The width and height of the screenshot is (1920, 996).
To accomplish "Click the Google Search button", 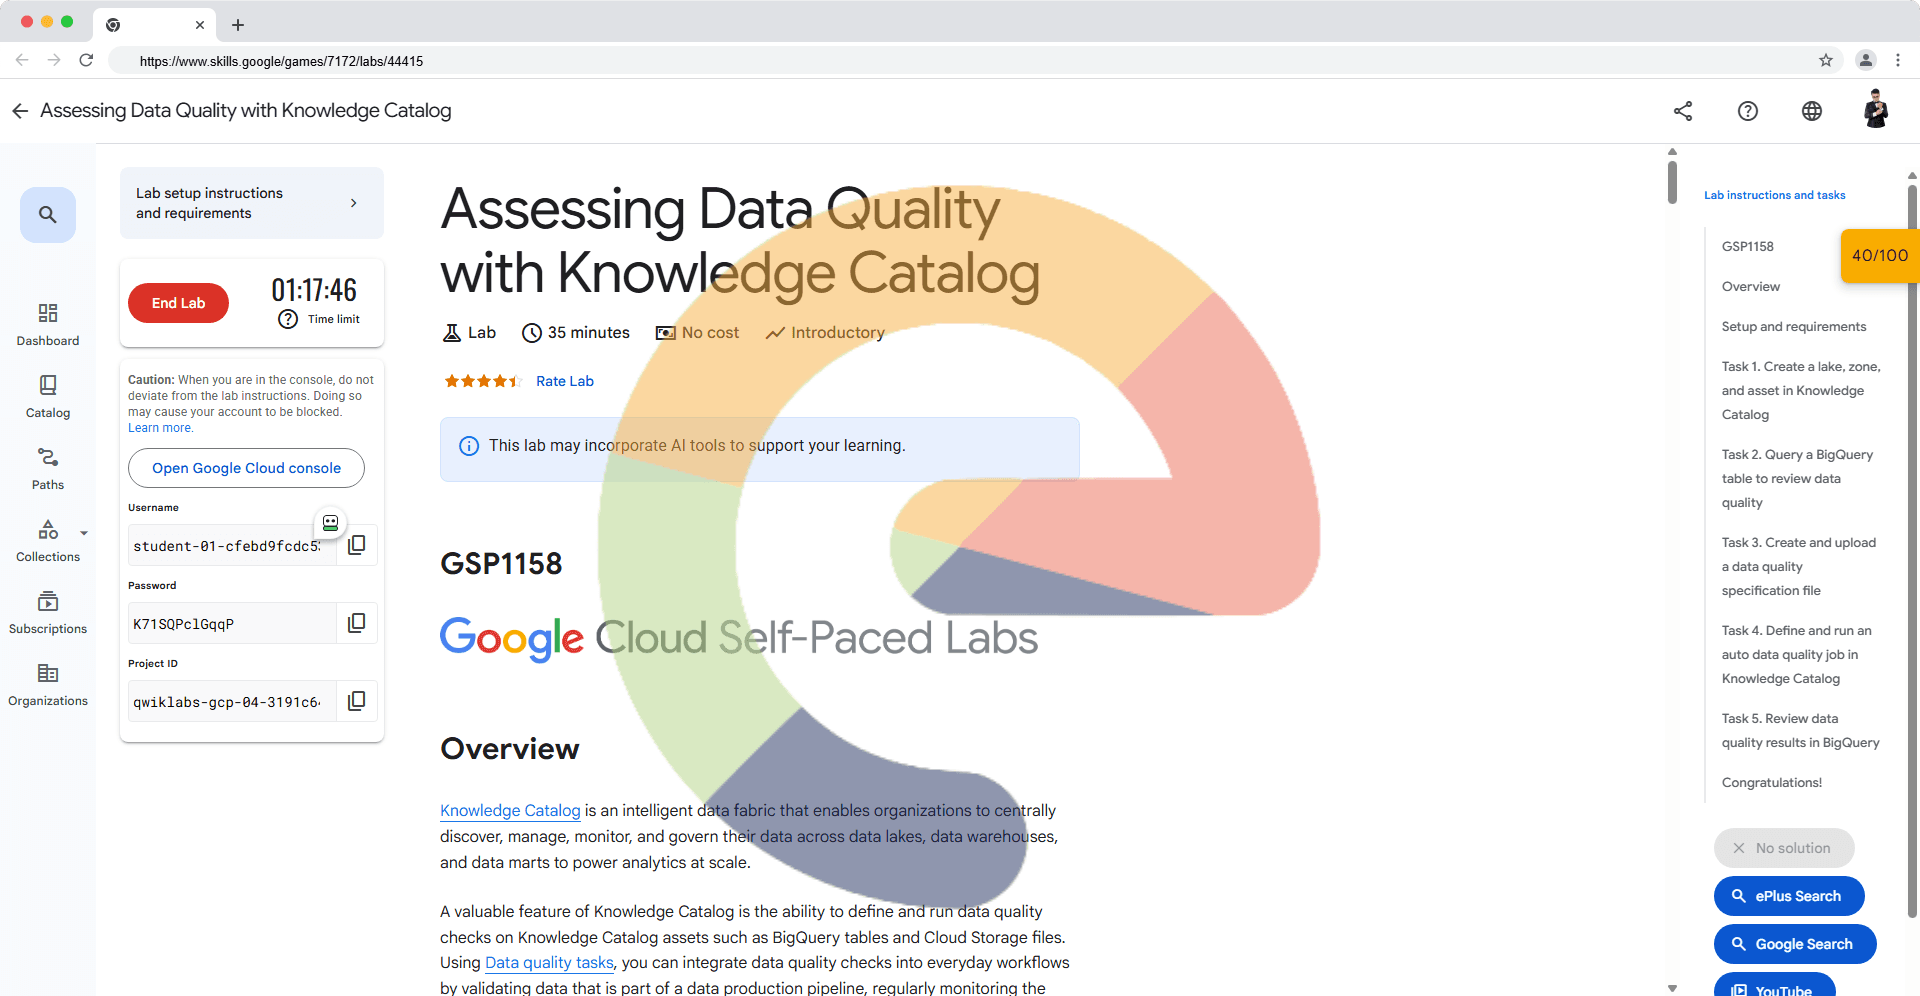I will pyautogui.click(x=1794, y=944).
